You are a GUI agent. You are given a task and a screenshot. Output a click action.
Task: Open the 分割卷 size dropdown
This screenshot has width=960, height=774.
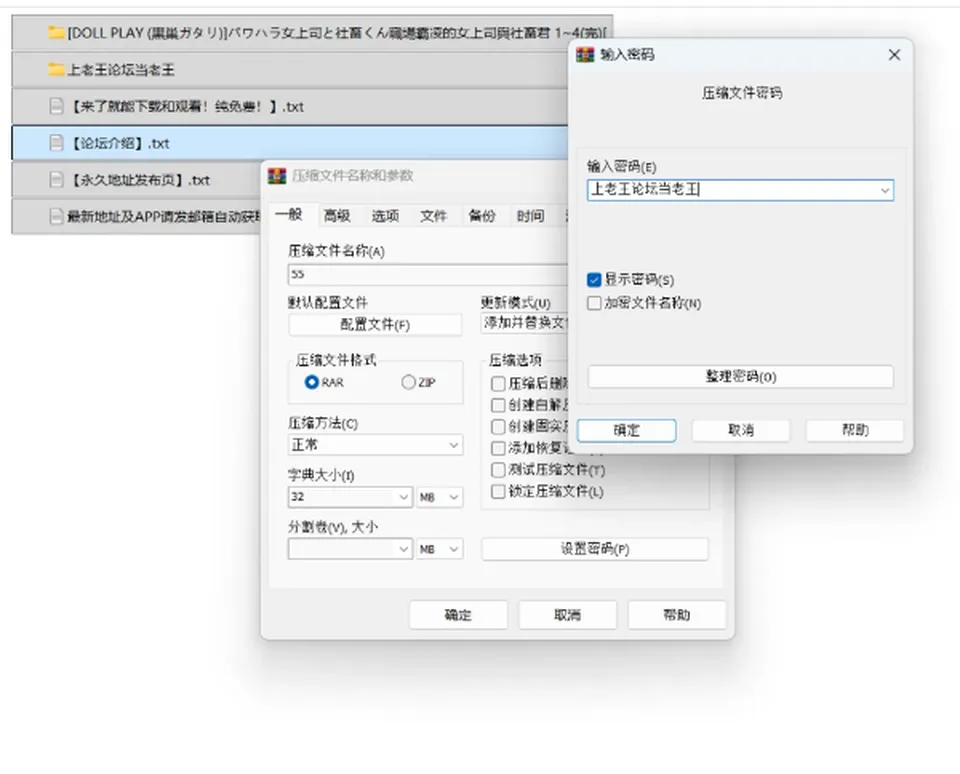pos(350,549)
